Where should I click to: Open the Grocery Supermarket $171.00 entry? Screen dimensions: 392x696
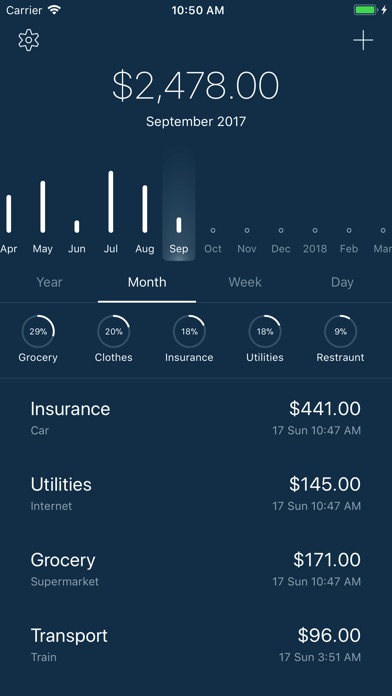click(x=196, y=569)
